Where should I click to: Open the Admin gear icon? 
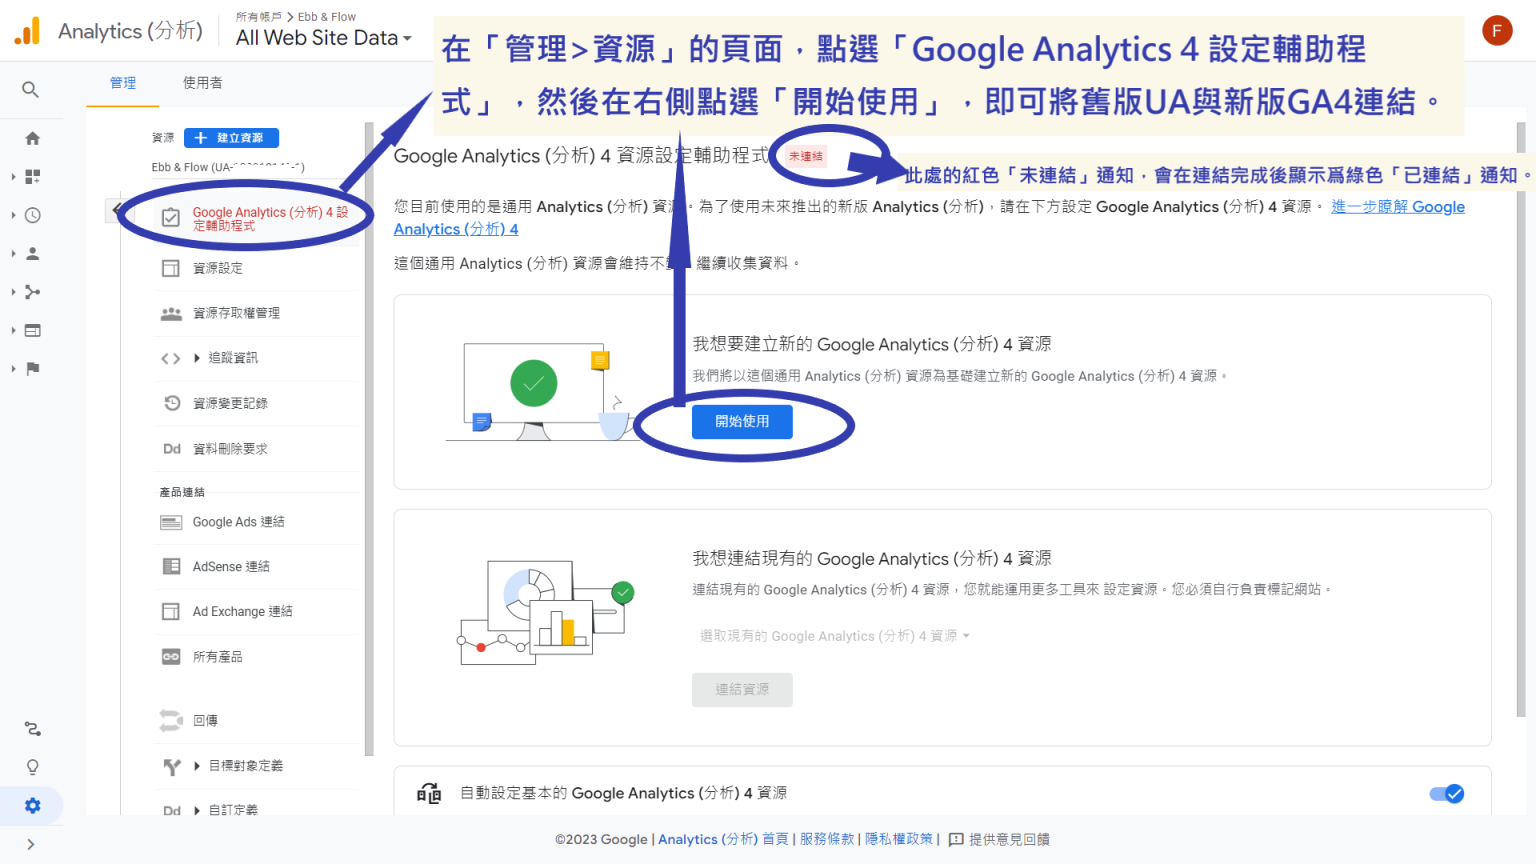point(32,805)
